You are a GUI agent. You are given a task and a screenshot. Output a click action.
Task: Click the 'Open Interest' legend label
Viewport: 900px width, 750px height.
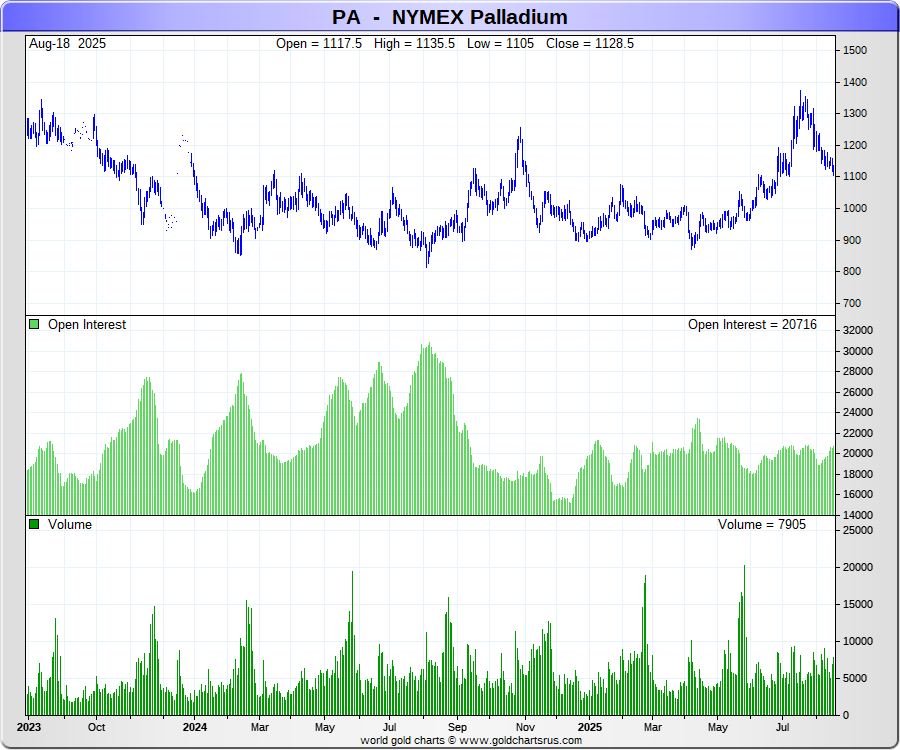point(87,325)
